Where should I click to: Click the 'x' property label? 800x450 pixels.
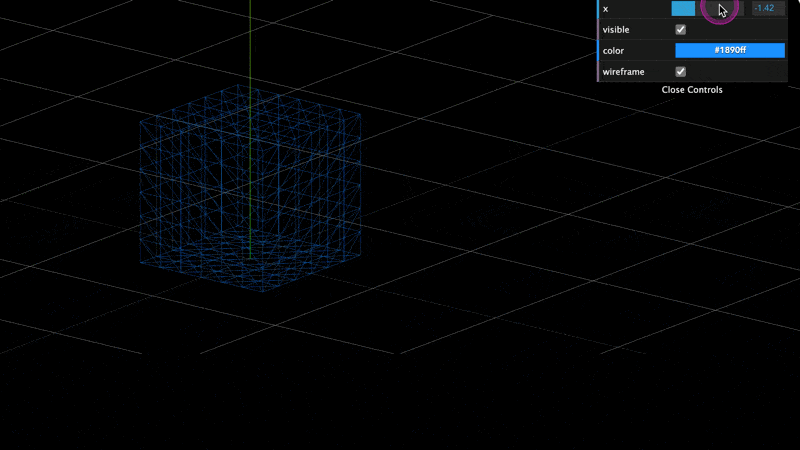coord(606,9)
